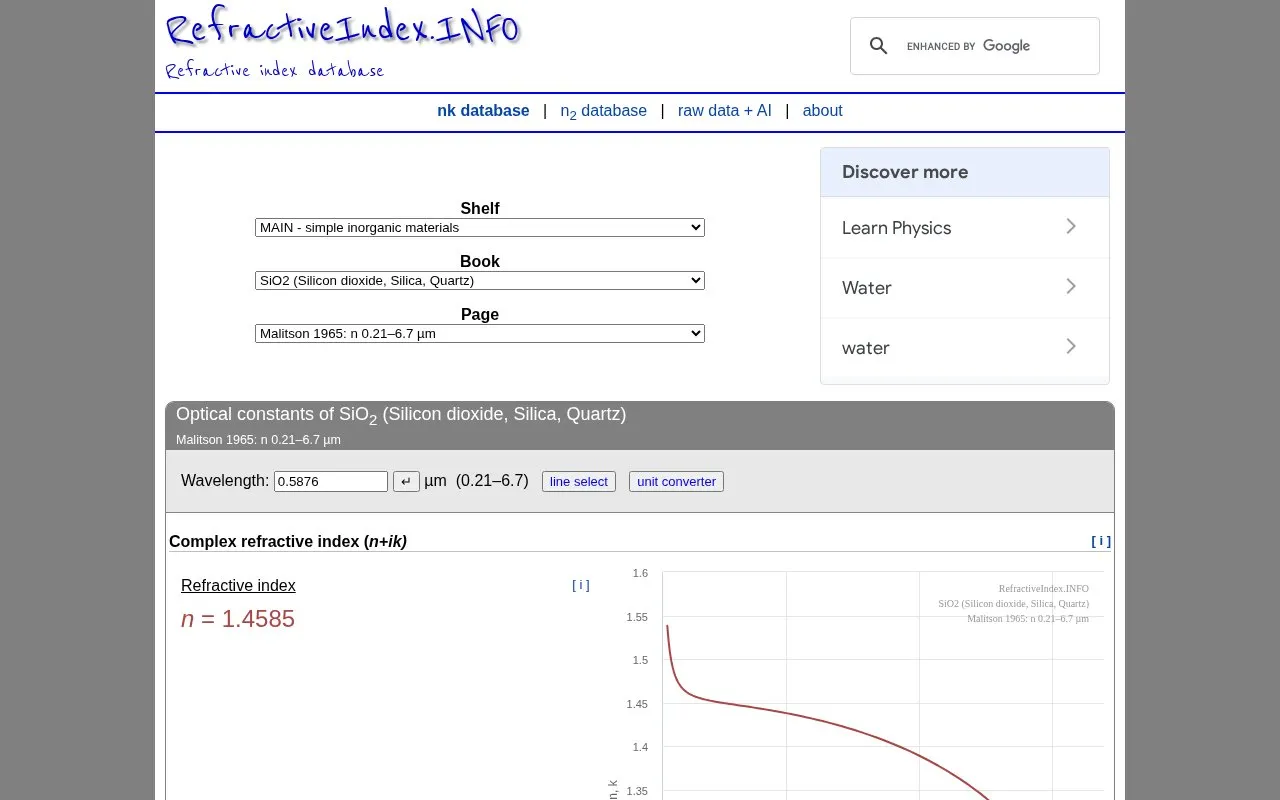
Task: Select the n = 1.4585 value
Action: pyautogui.click(x=238, y=619)
